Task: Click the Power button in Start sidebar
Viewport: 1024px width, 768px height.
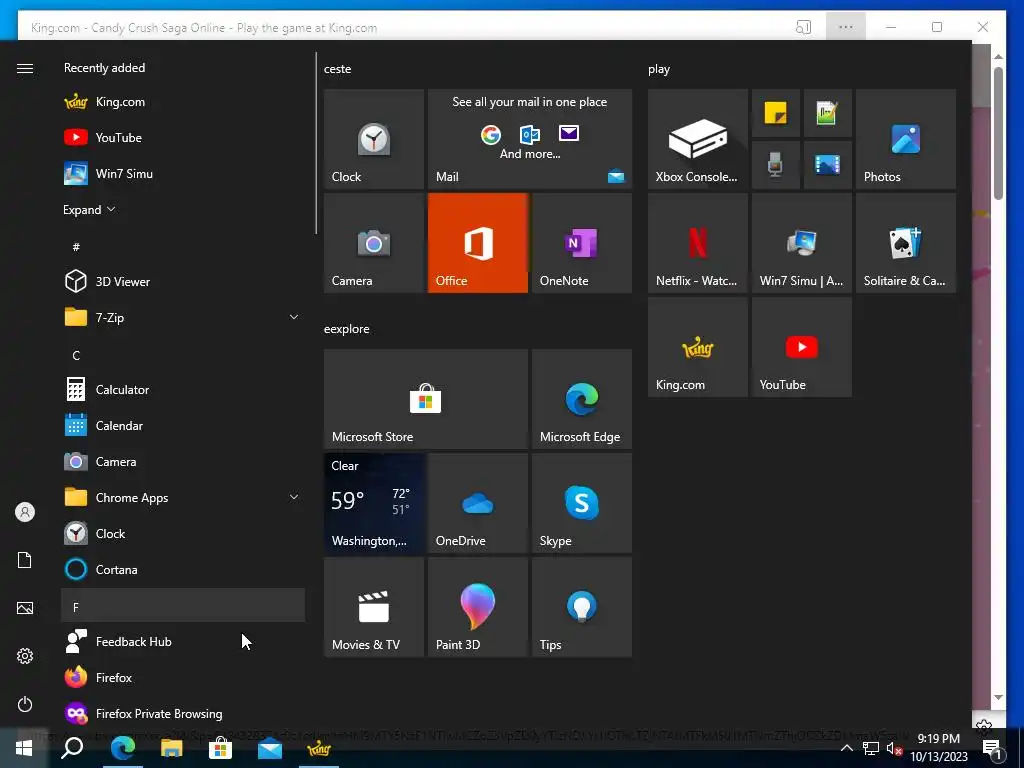Action: coord(25,704)
